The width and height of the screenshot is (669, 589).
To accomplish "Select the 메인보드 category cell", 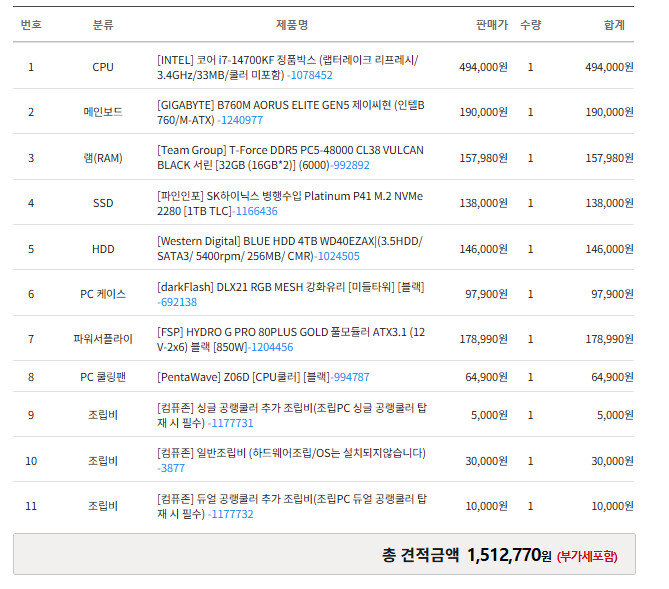I will pos(103,112).
